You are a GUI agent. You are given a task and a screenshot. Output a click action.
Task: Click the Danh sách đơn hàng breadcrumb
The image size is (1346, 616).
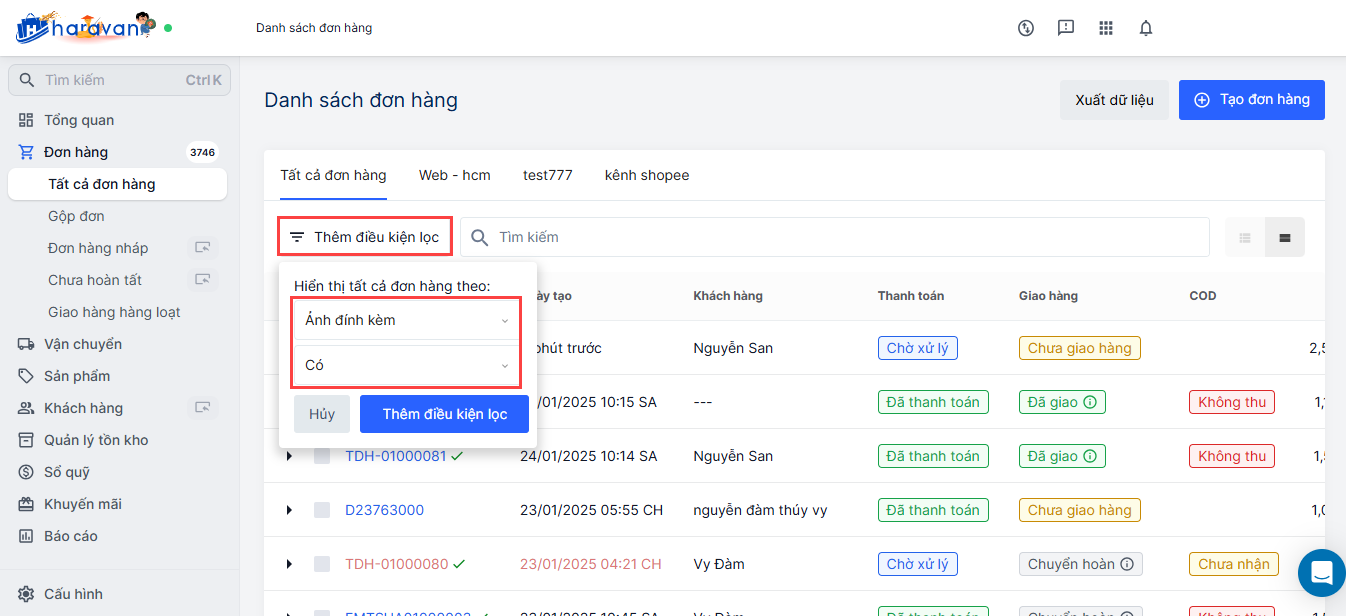(x=314, y=28)
